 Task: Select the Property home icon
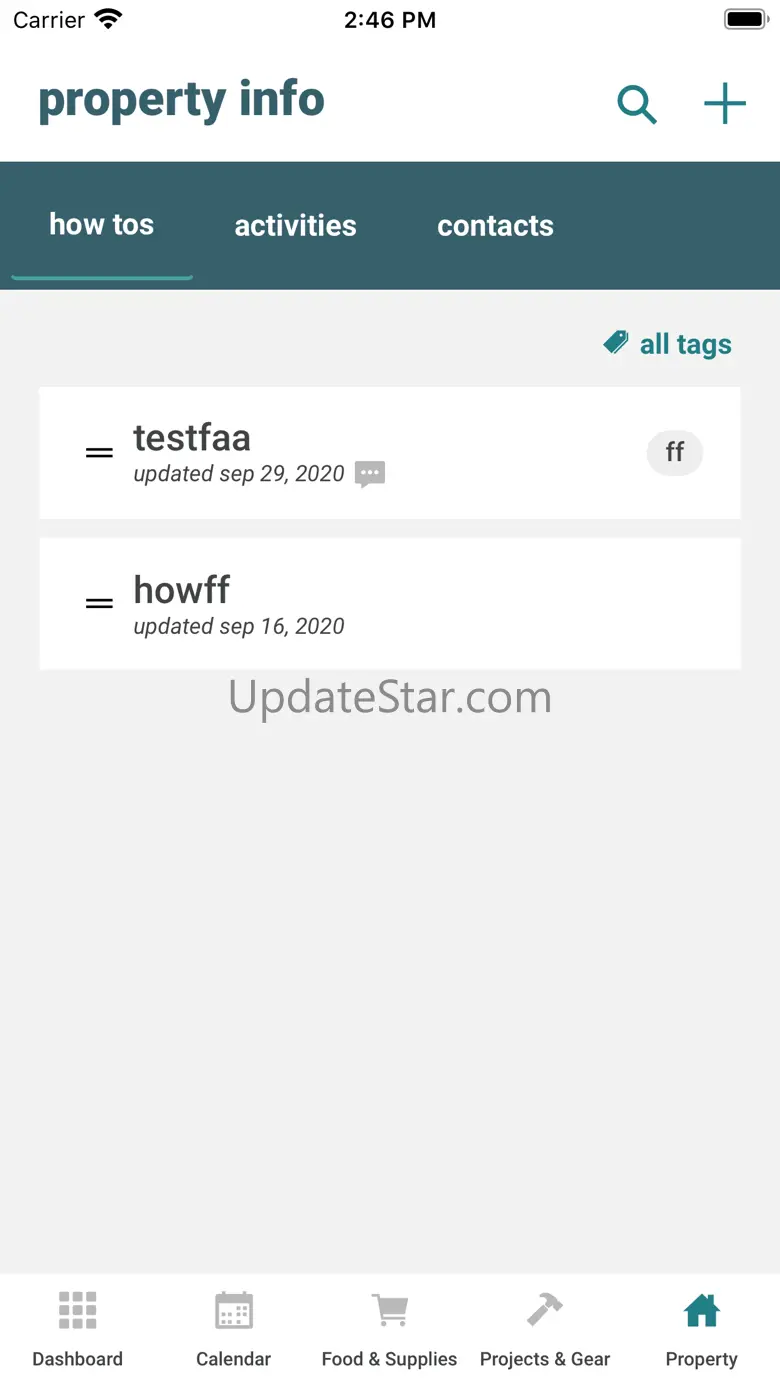pyautogui.click(x=702, y=1310)
